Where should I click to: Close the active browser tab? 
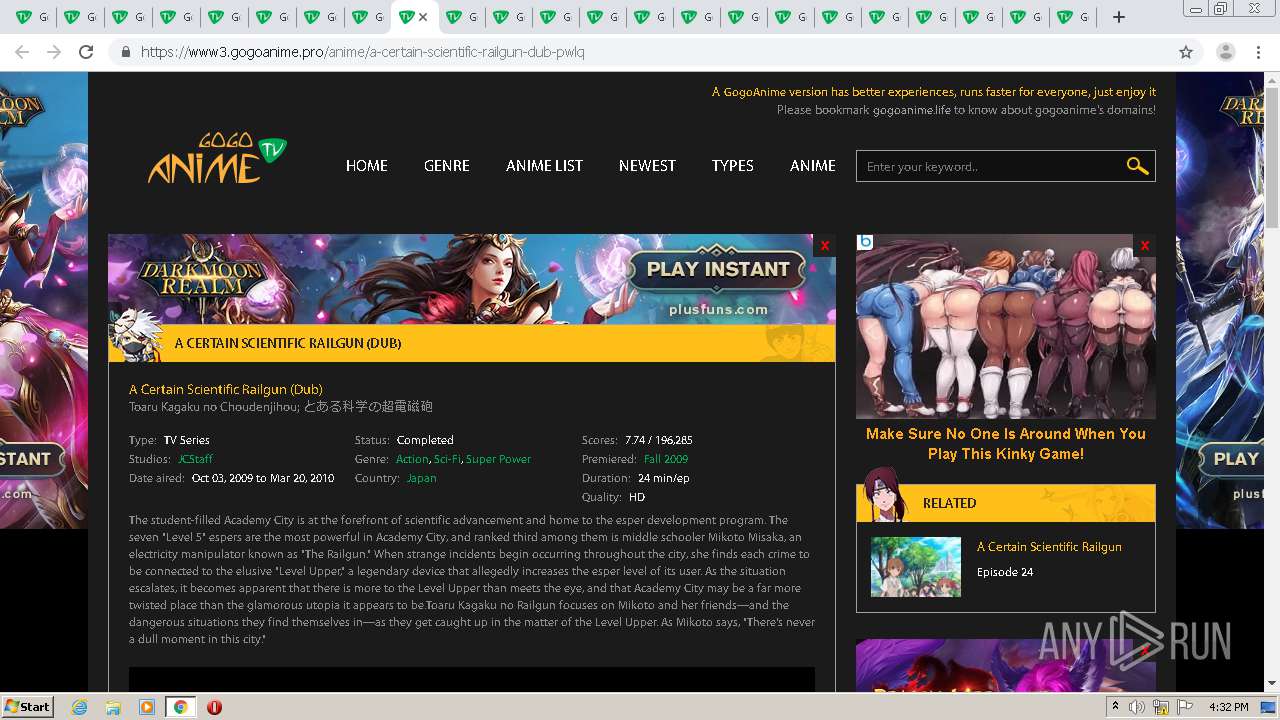423,17
